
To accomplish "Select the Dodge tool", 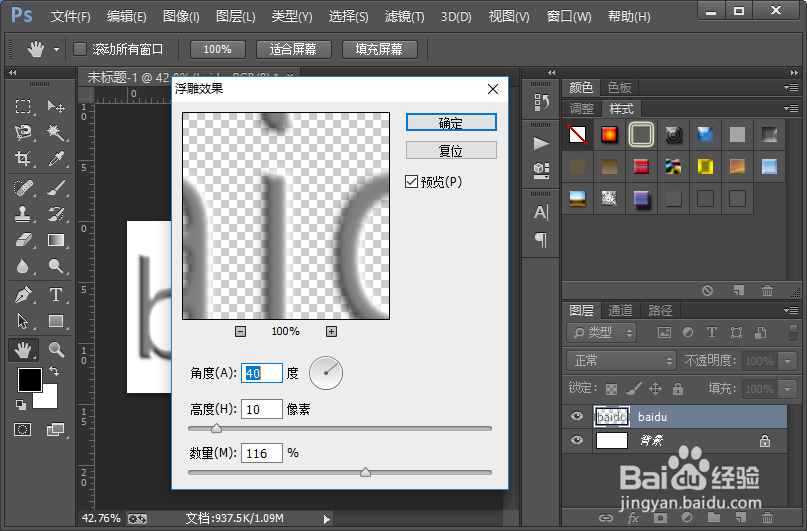I will (x=56, y=266).
